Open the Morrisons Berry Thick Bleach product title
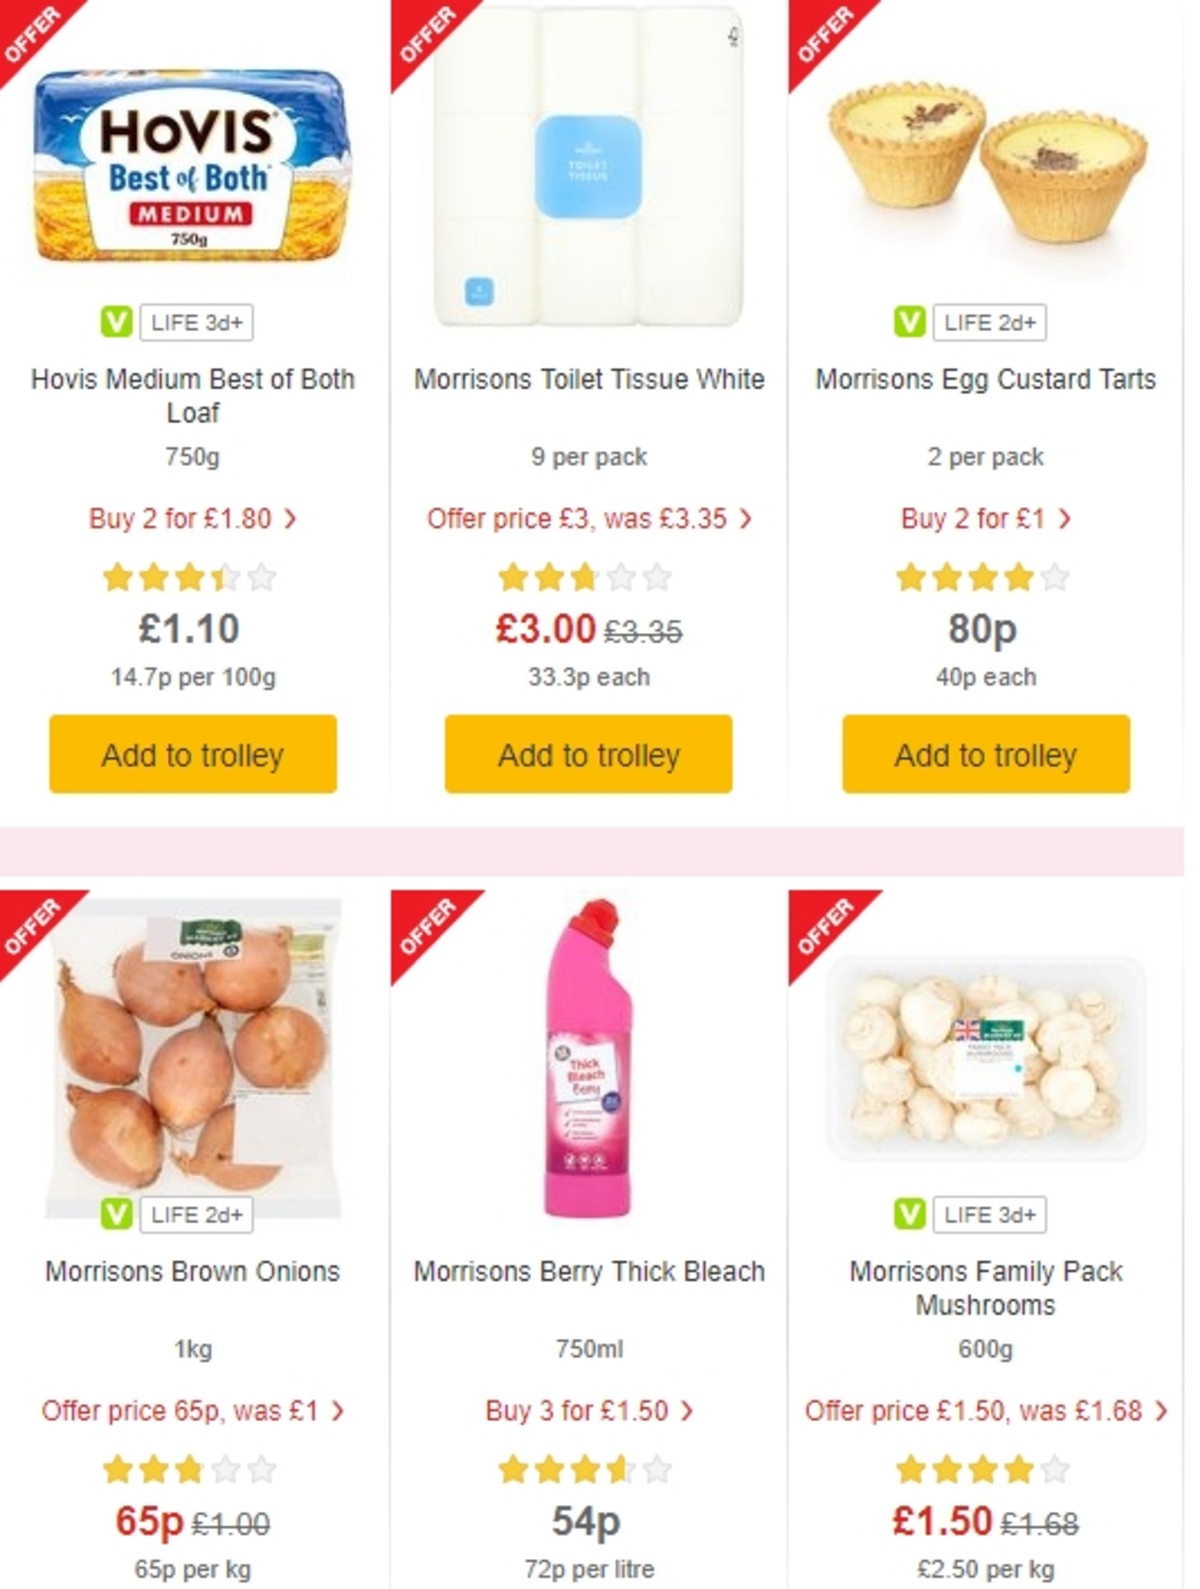The height and width of the screenshot is (1589, 1200). coord(588,1271)
